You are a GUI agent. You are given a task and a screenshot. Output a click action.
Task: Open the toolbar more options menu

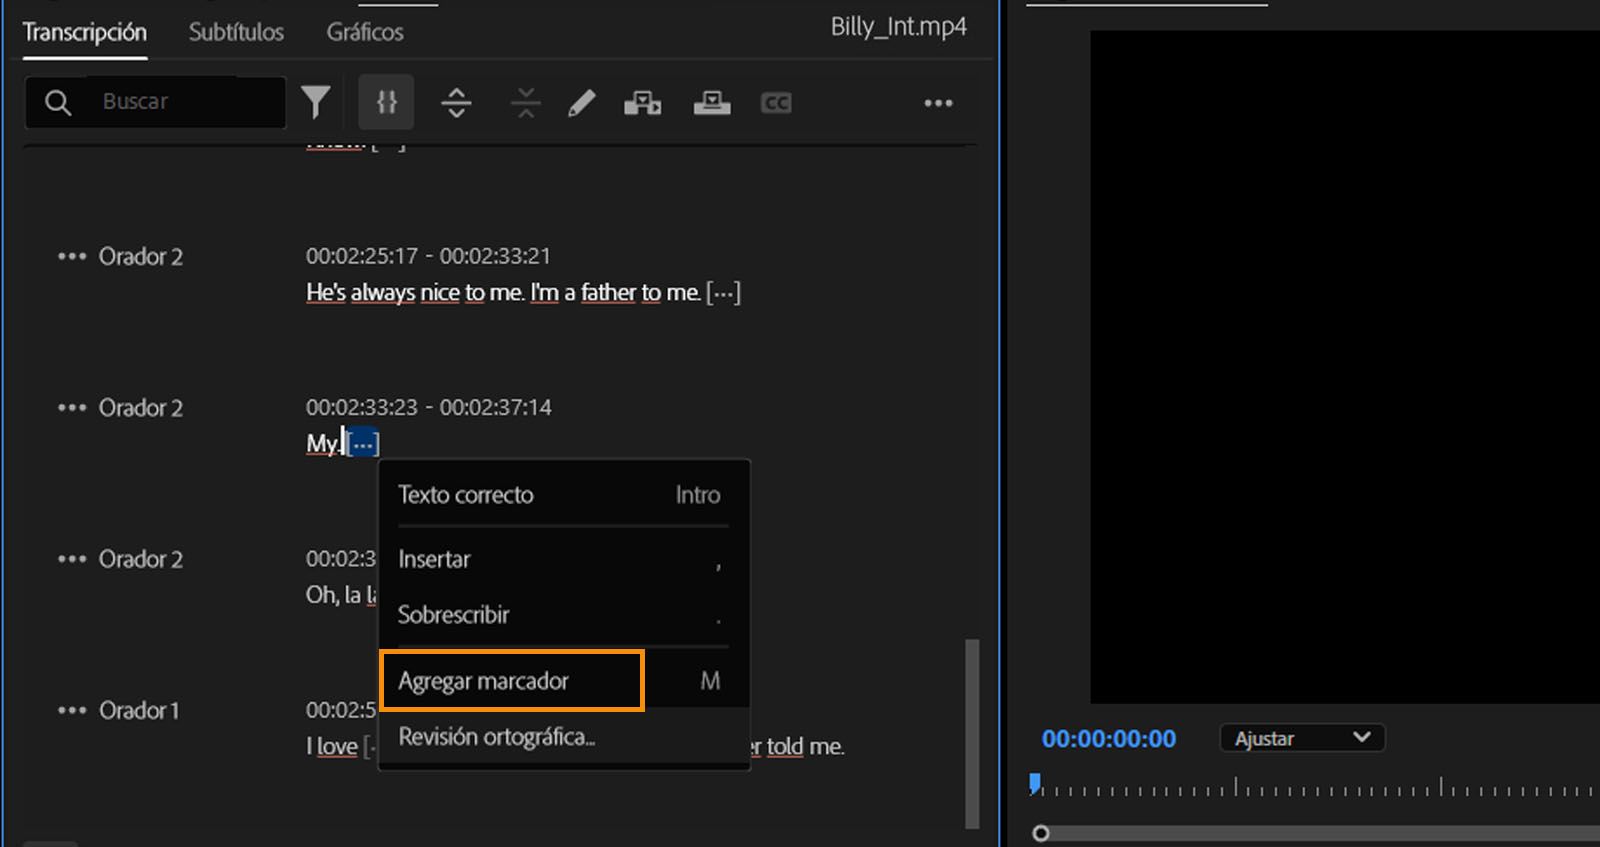(x=938, y=103)
